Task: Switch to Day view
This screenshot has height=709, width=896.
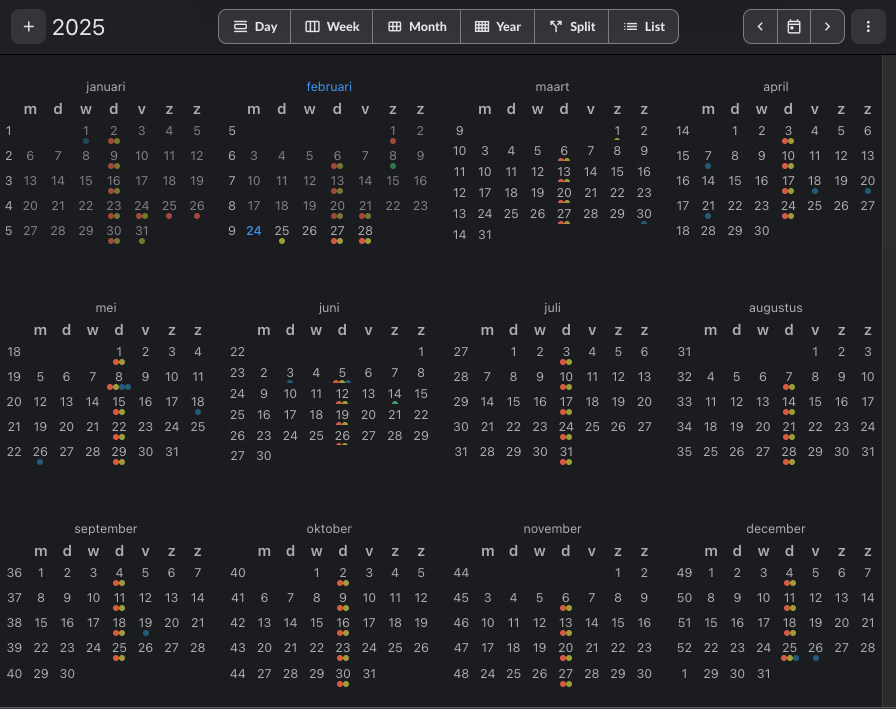Action: tap(255, 27)
